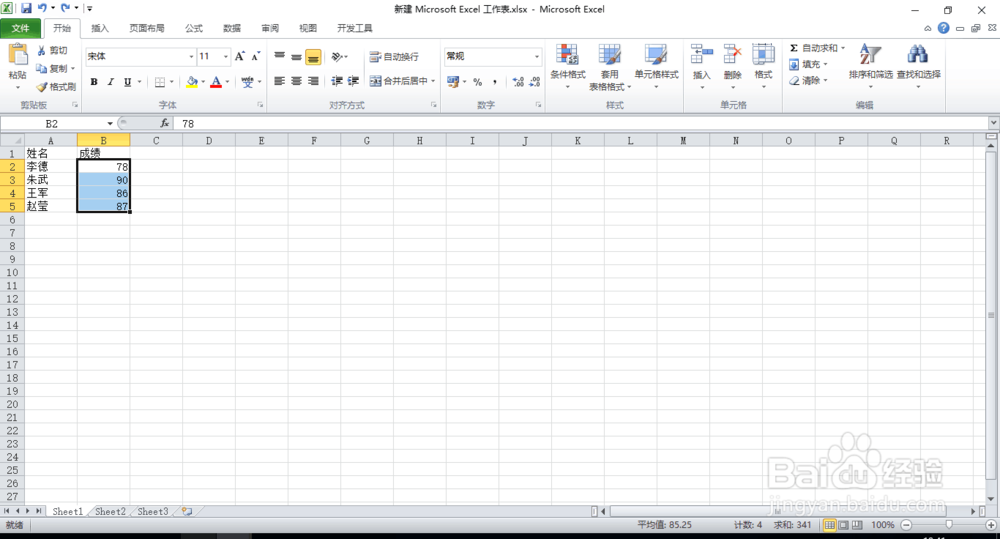Click the zoom out minus button

click(x=906, y=524)
